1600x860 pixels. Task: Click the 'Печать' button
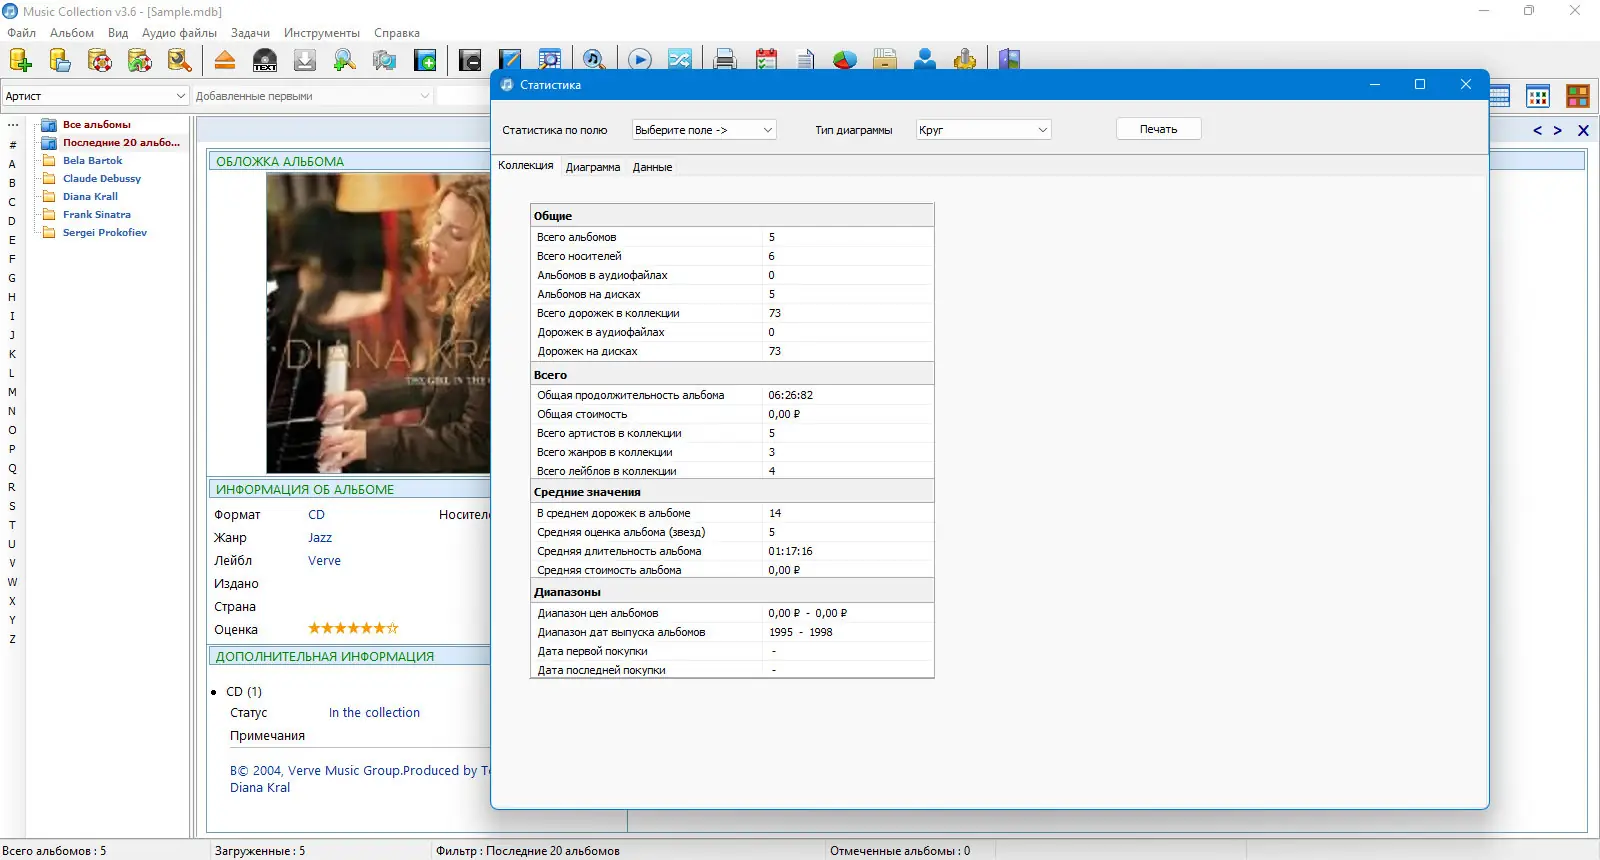coord(1158,129)
